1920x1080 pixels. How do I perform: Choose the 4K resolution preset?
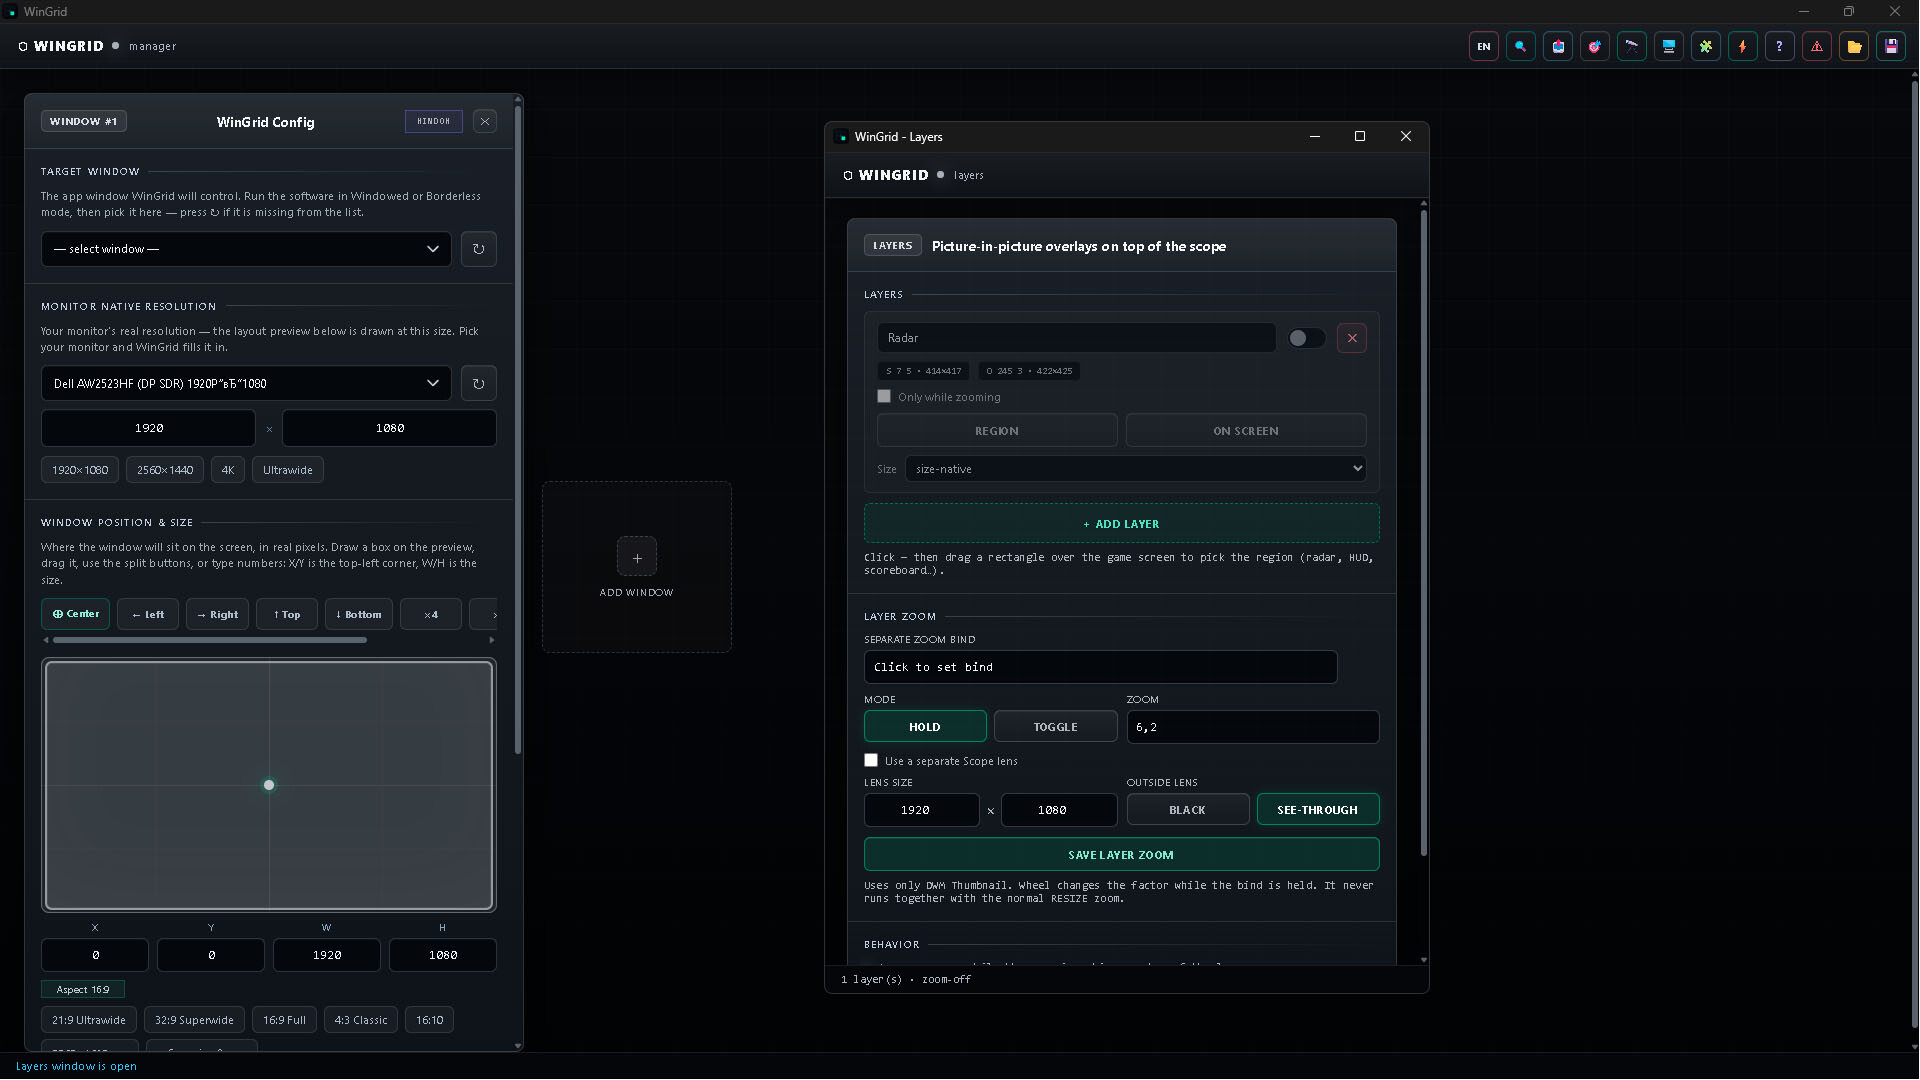(228, 470)
